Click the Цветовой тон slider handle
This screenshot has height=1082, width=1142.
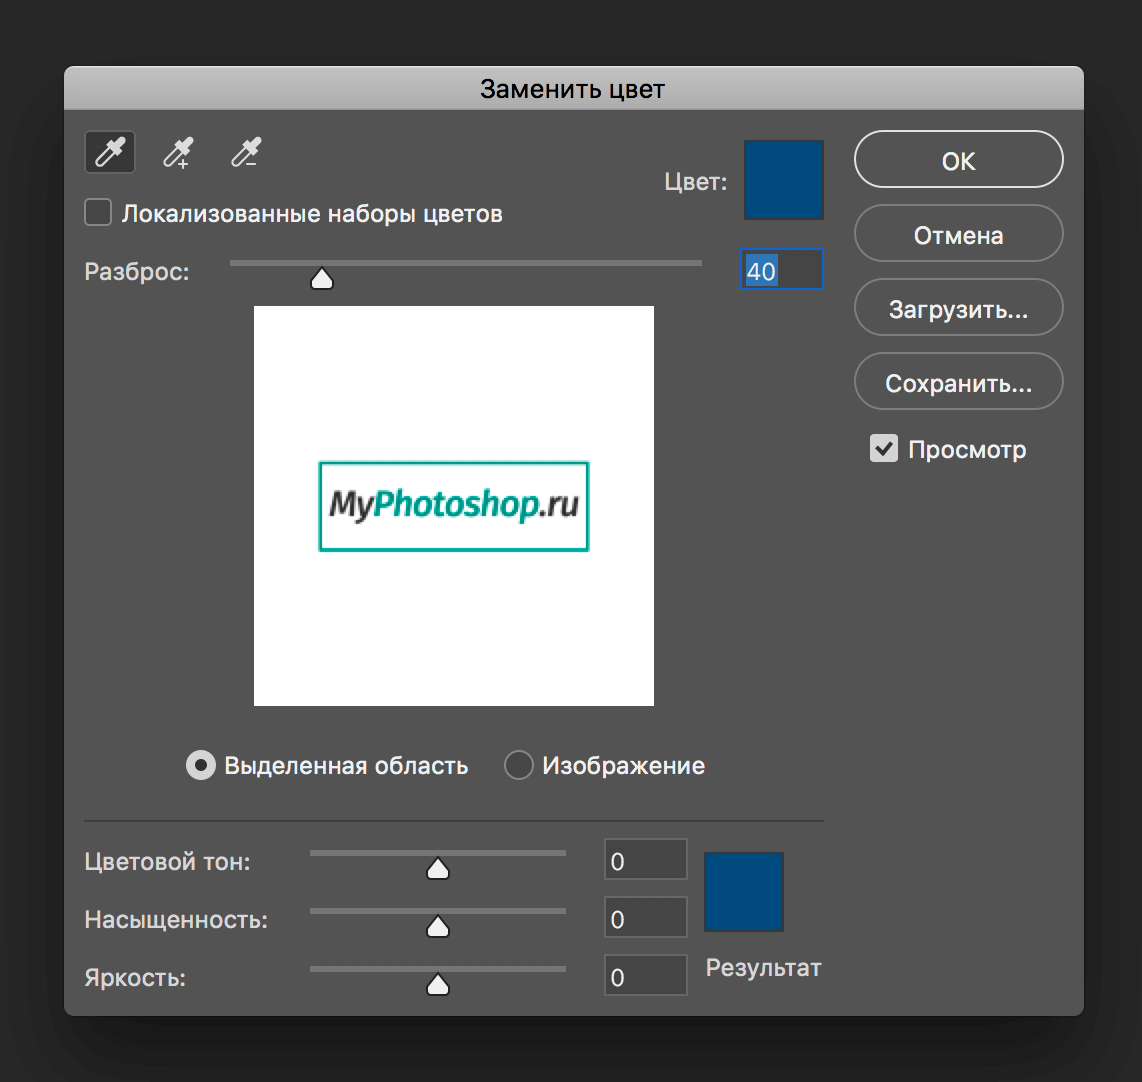pos(438,869)
